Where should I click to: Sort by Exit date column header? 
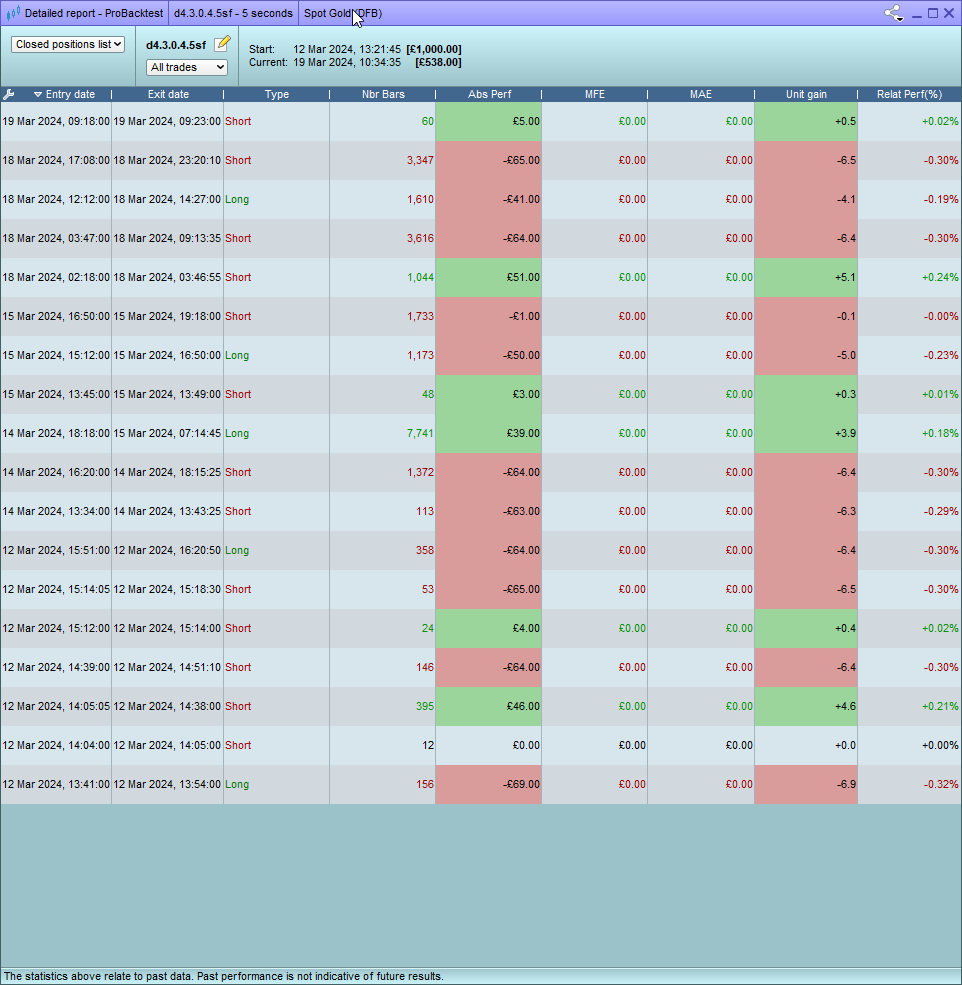(168, 94)
